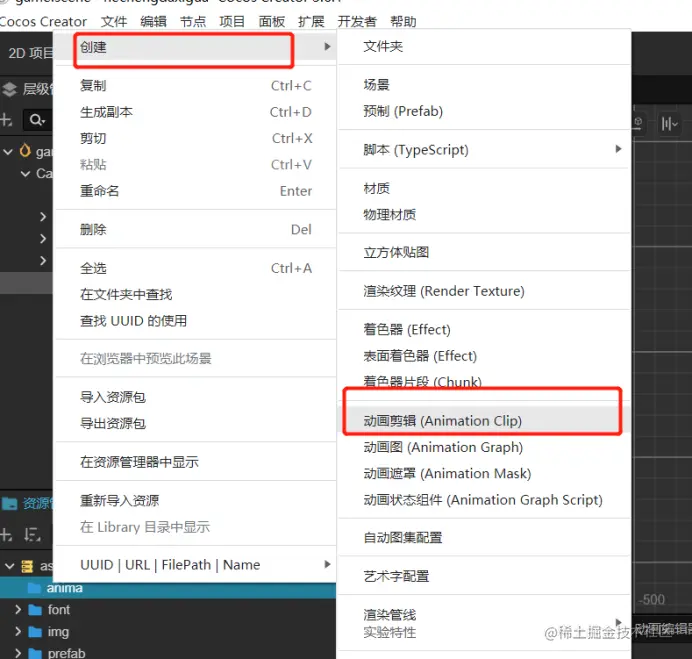Screen dimensions: 692x659
Task: Expand the third collapsed child node
Action: coord(43,260)
